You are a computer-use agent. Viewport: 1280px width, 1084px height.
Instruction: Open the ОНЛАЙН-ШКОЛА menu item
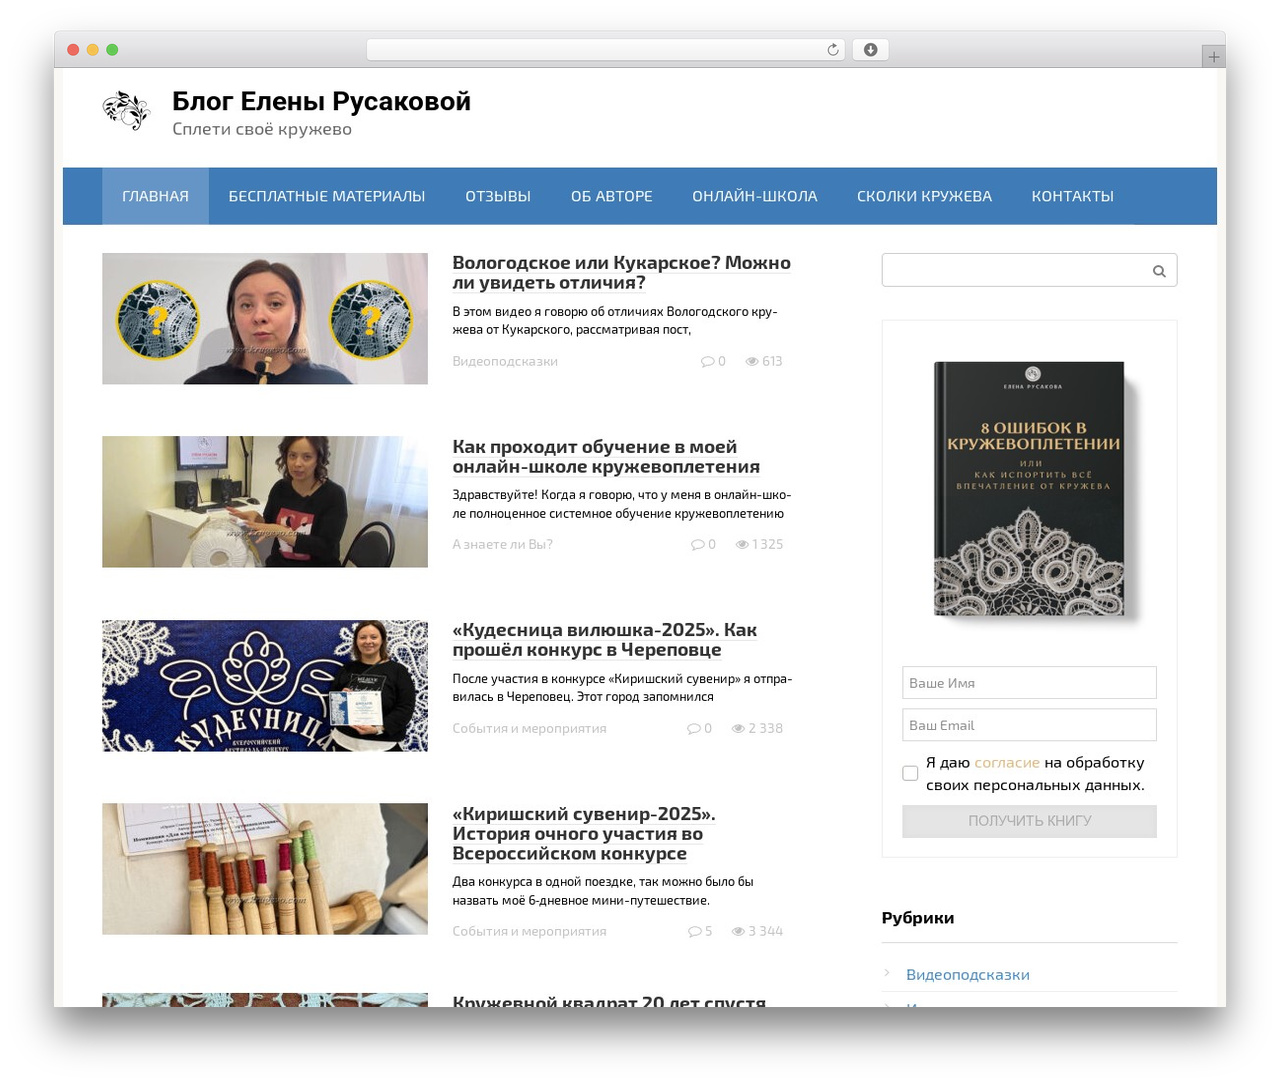point(755,196)
